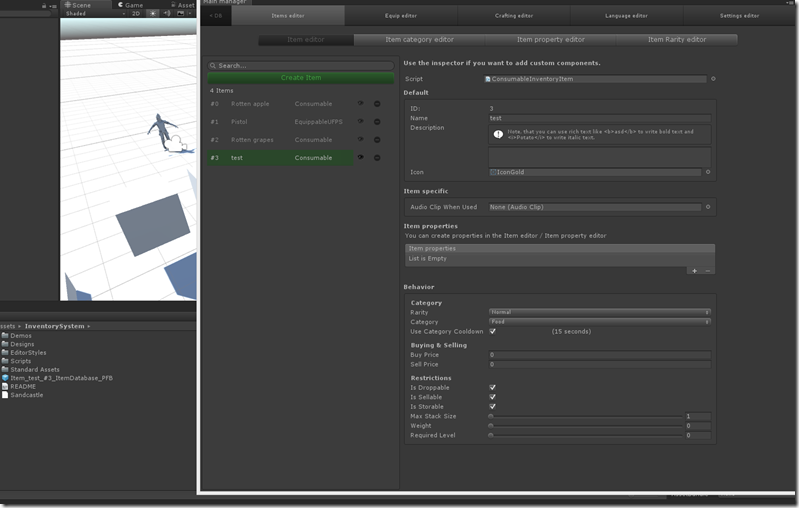Screen dimensions: 799x508
Task: Toggle scene audio speaker icon
Action: (167, 14)
